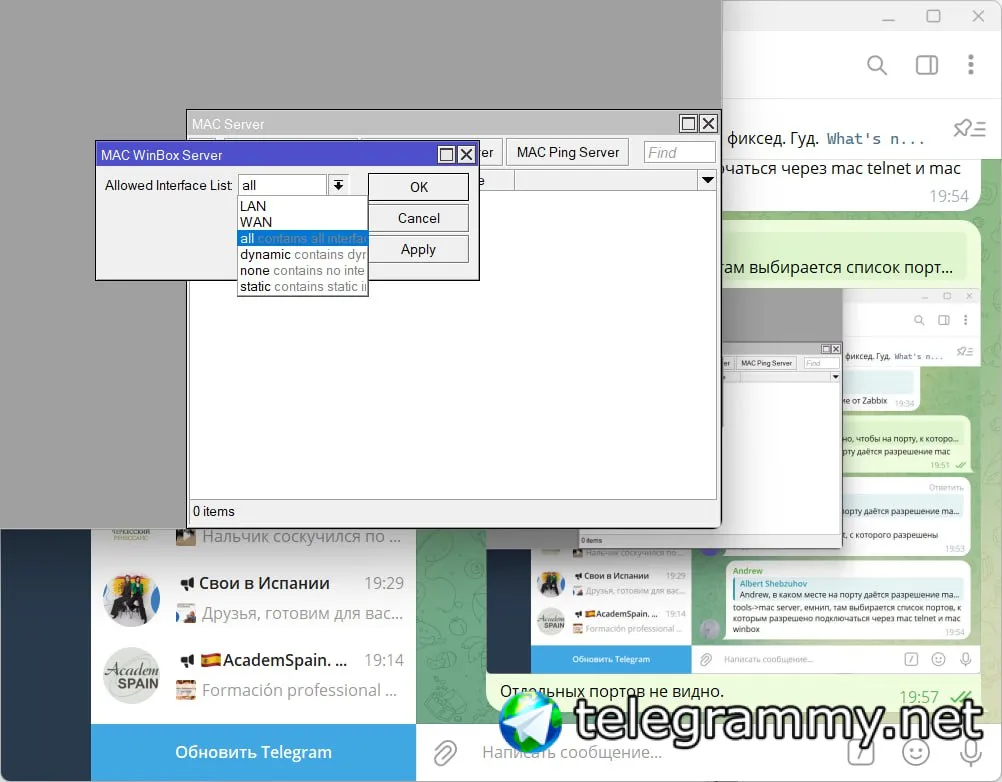Open Telegram three-dot chat menu
Image resolution: width=1002 pixels, height=782 pixels.
971,65
